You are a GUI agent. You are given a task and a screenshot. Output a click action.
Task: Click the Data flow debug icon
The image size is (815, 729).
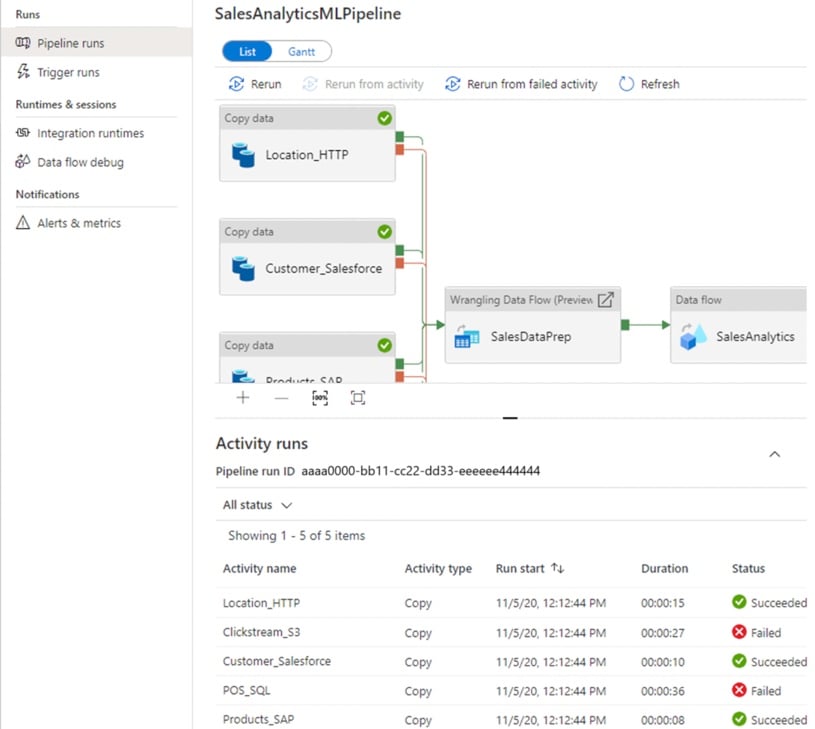23,162
